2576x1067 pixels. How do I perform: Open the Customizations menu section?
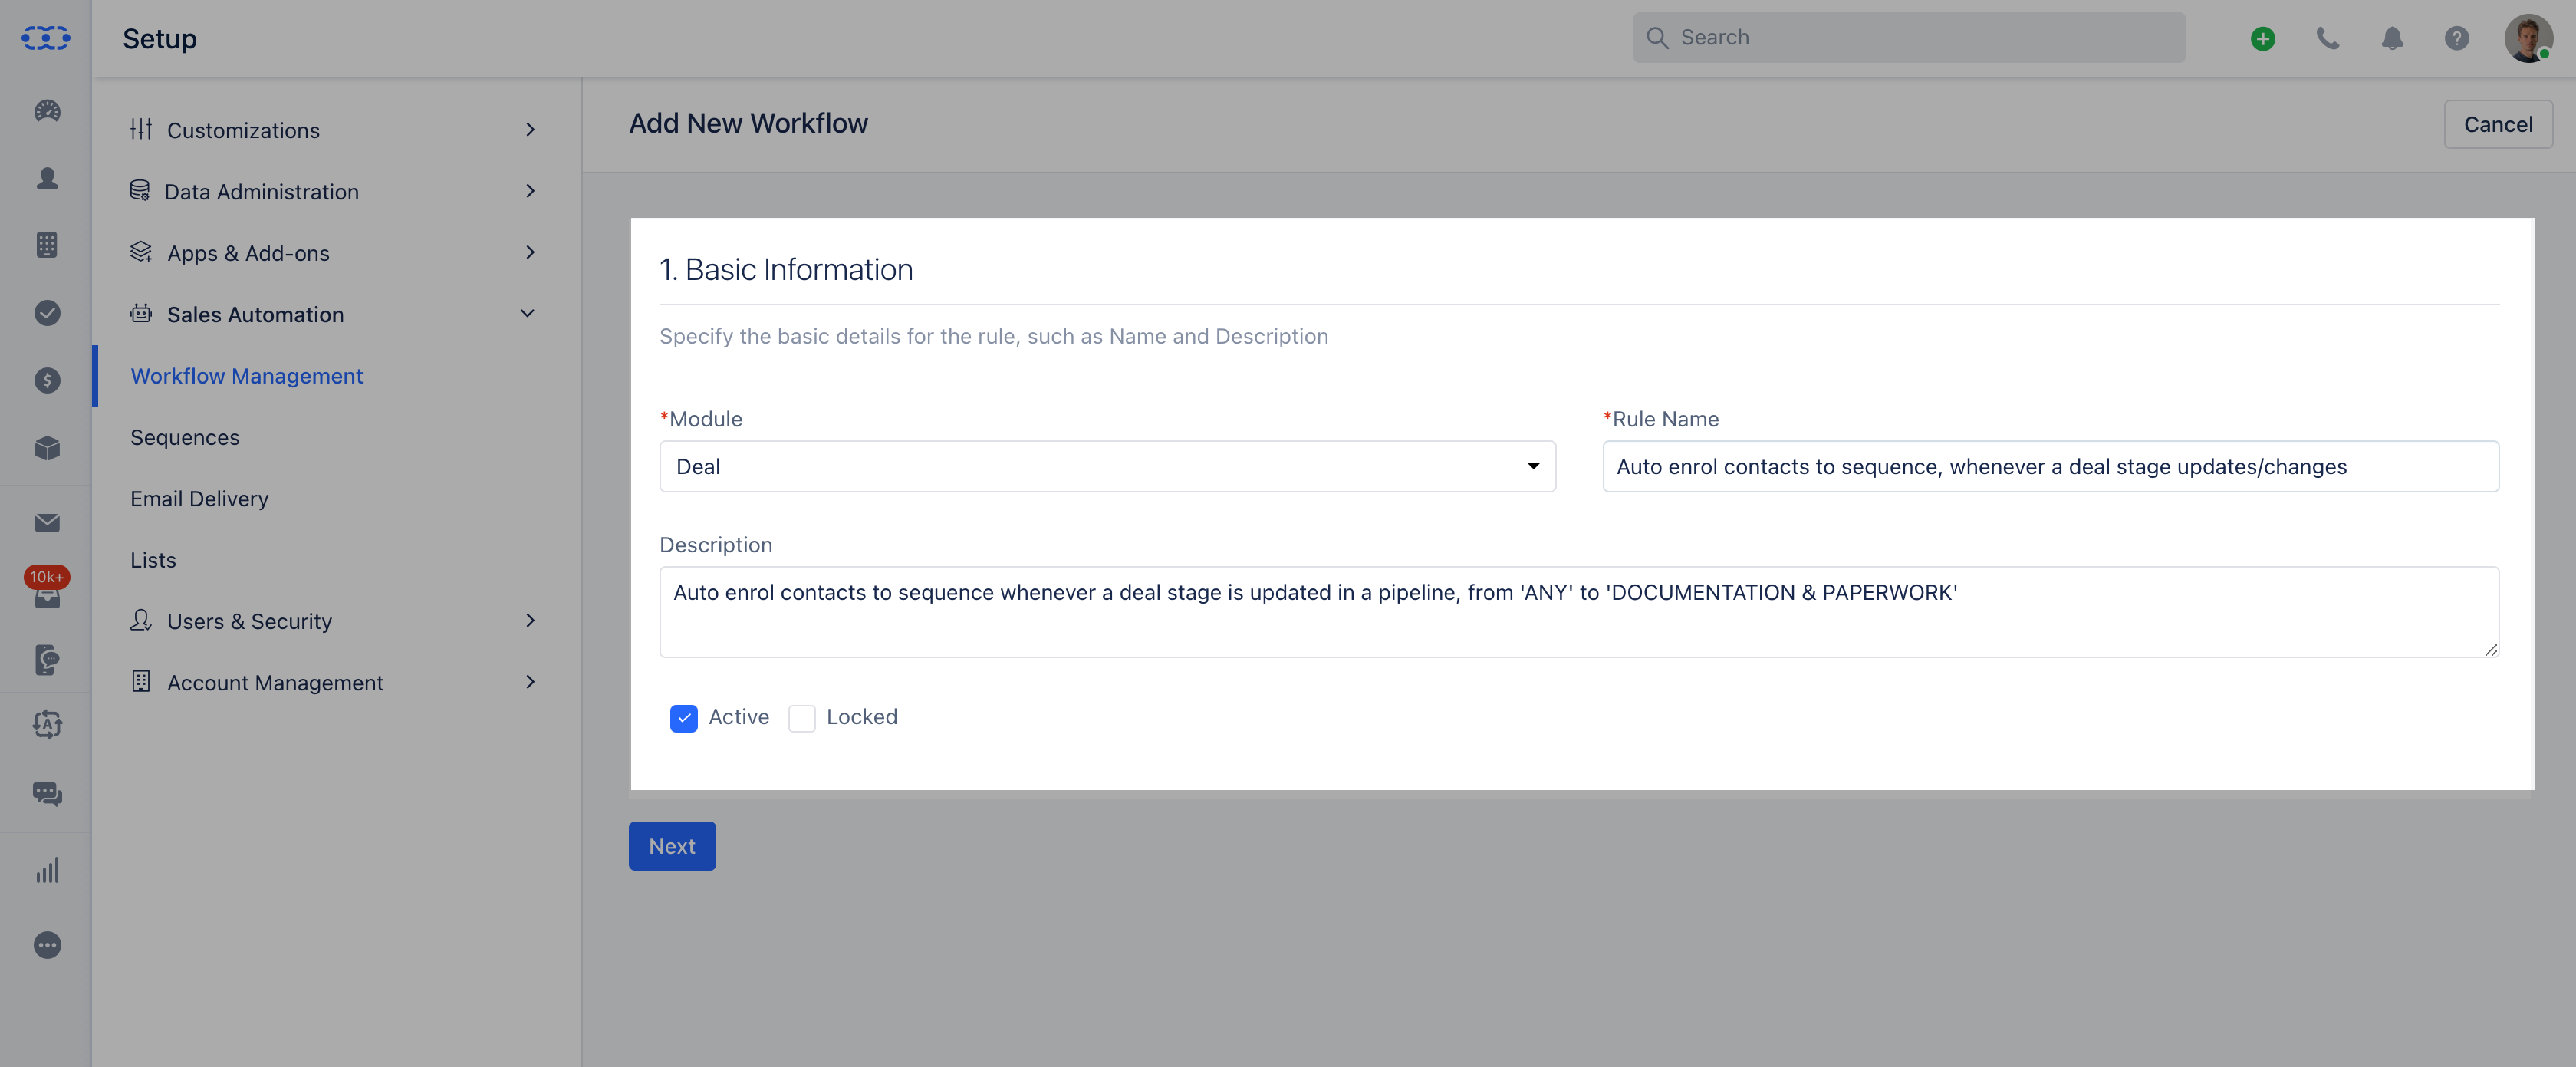336,130
